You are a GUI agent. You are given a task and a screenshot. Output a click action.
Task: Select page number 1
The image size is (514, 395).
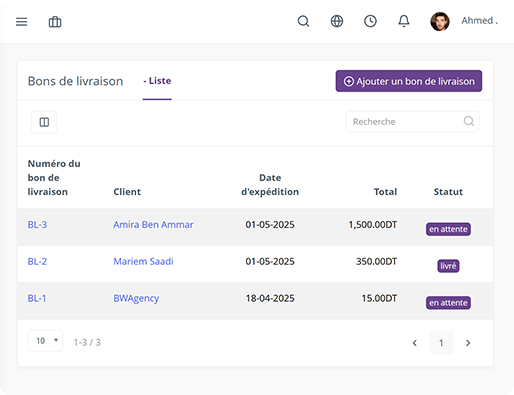[441, 343]
